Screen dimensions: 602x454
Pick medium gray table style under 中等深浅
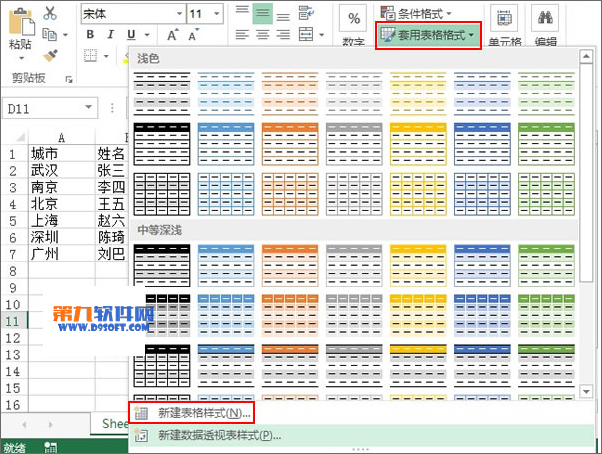pyautogui.click(x=354, y=266)
